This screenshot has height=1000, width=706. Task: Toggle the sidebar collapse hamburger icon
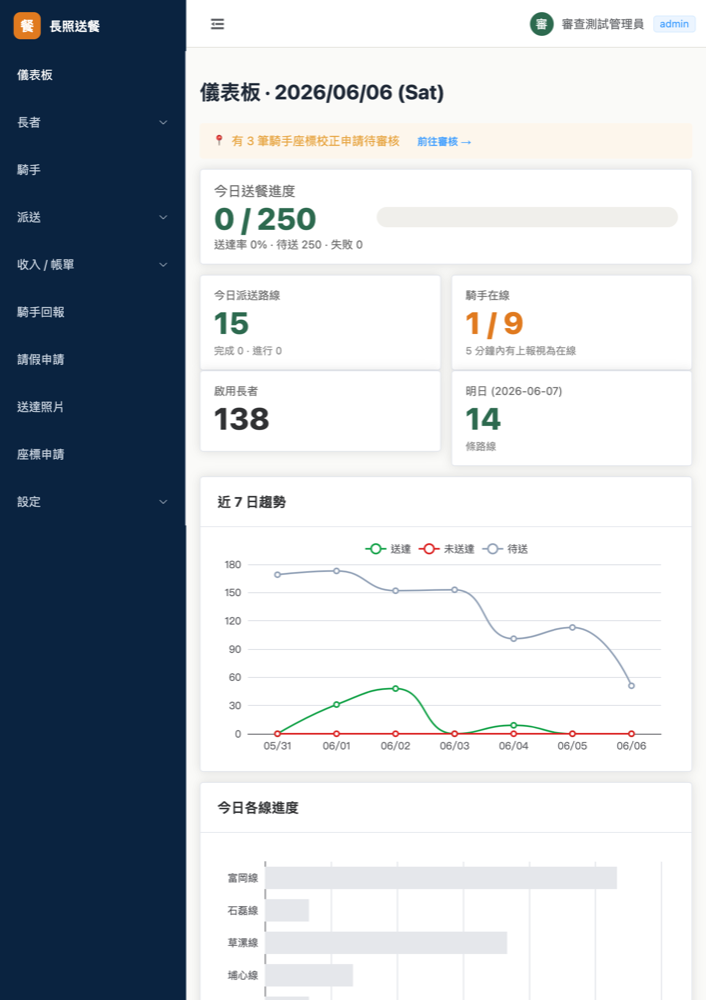[x=217, y=24]
